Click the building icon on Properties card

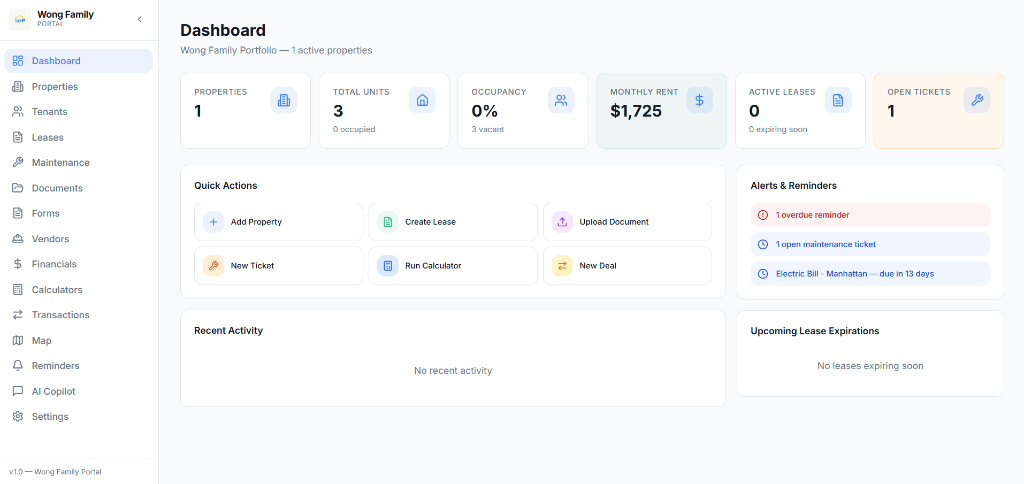pyautogui.click(x=283, y=100)
